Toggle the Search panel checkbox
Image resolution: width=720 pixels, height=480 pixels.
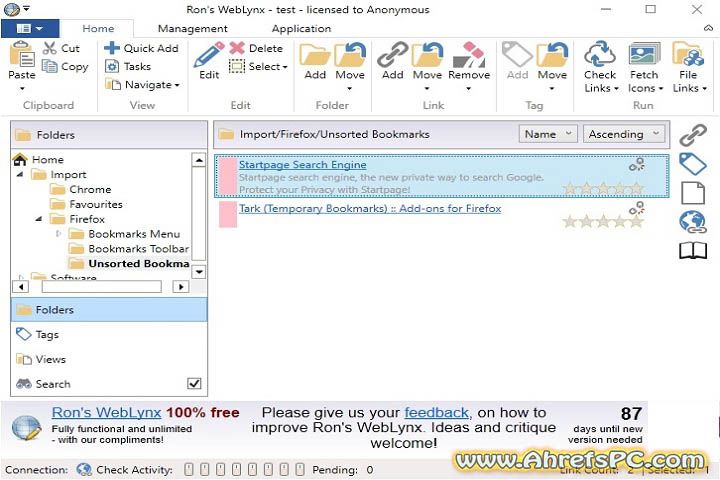(194, 383)
